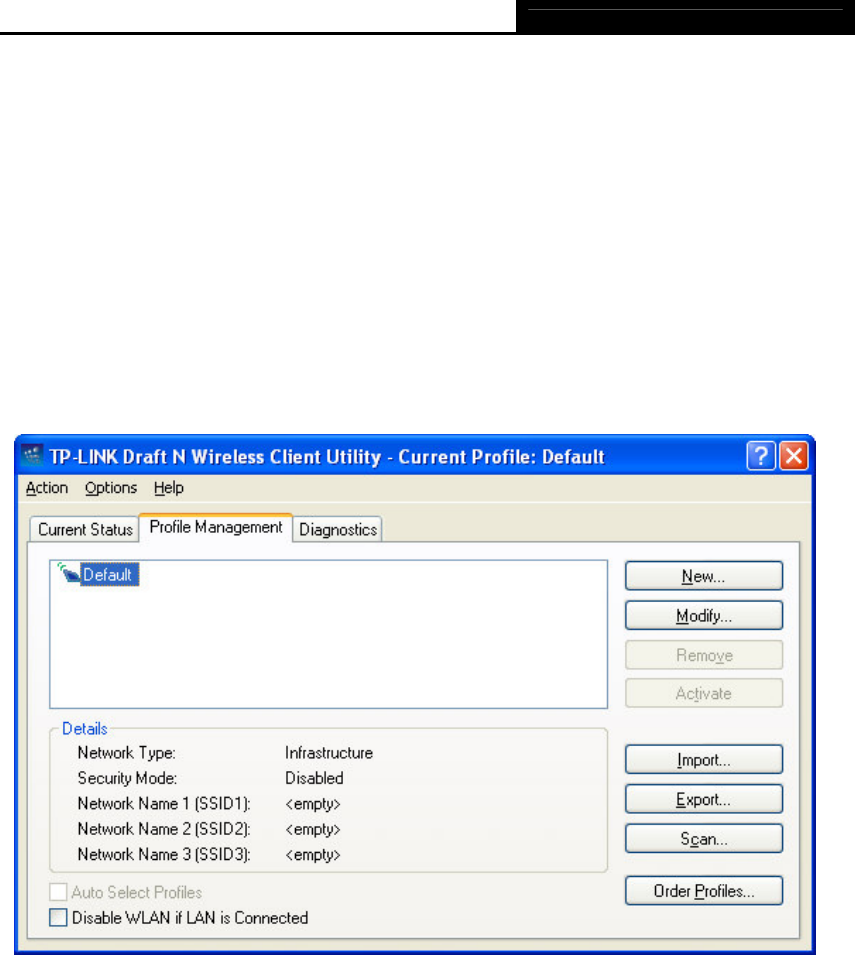Click the title bar Help question mark button

coord(761,456)
